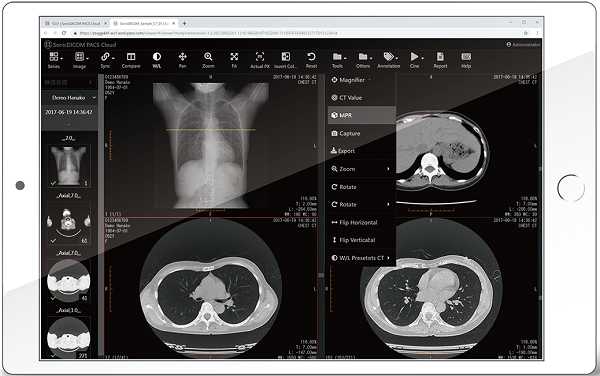Choose Flip Vertical from the menu
The width and height of the screenshot is (600, 376).
pyautogui.click(x=362, y=240)
